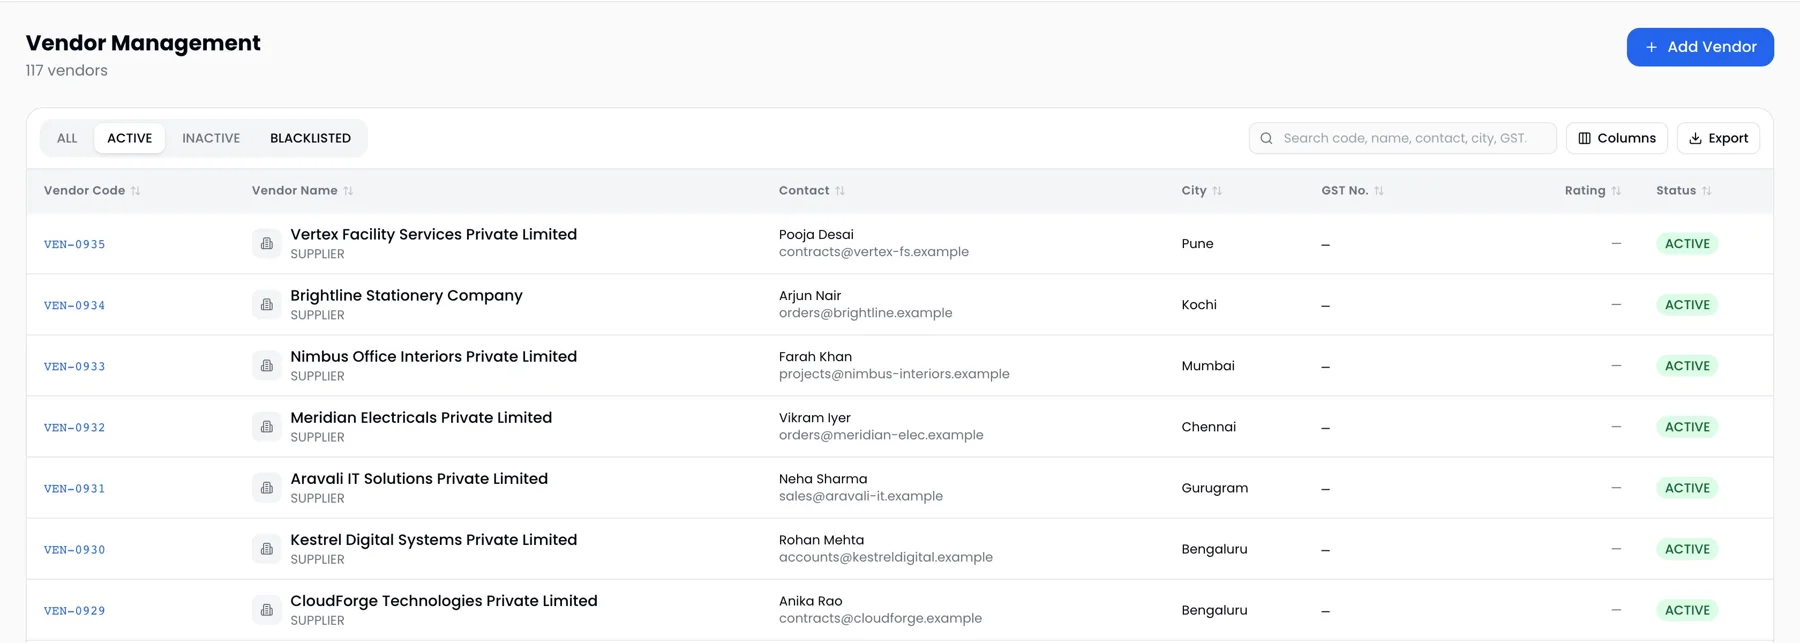Click building icon for Meridian Electricals

[267, 426]
